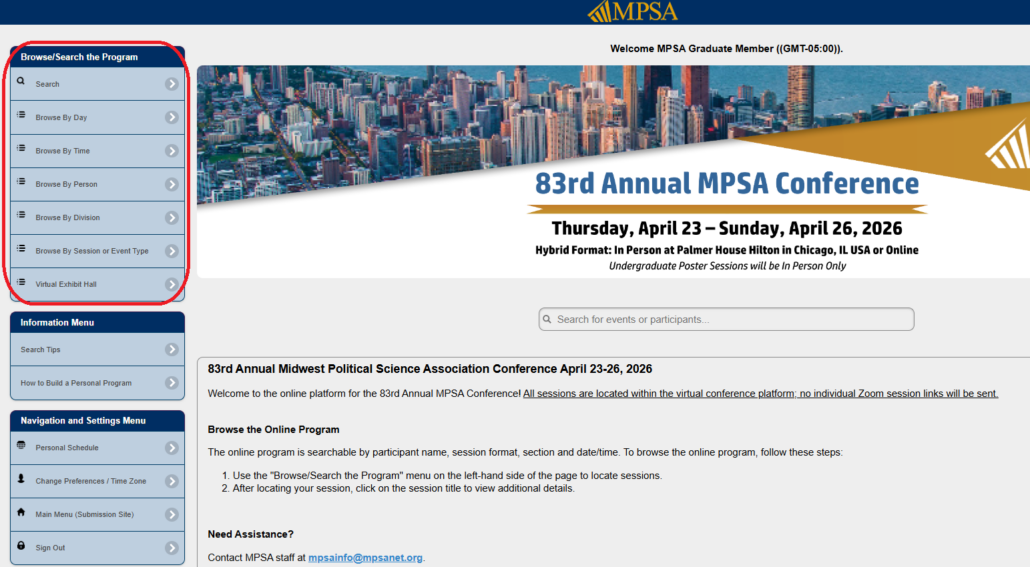Click the MPSA logo in the header
1030x567 pixels.
pyautogui.click(x=632, y=12)
